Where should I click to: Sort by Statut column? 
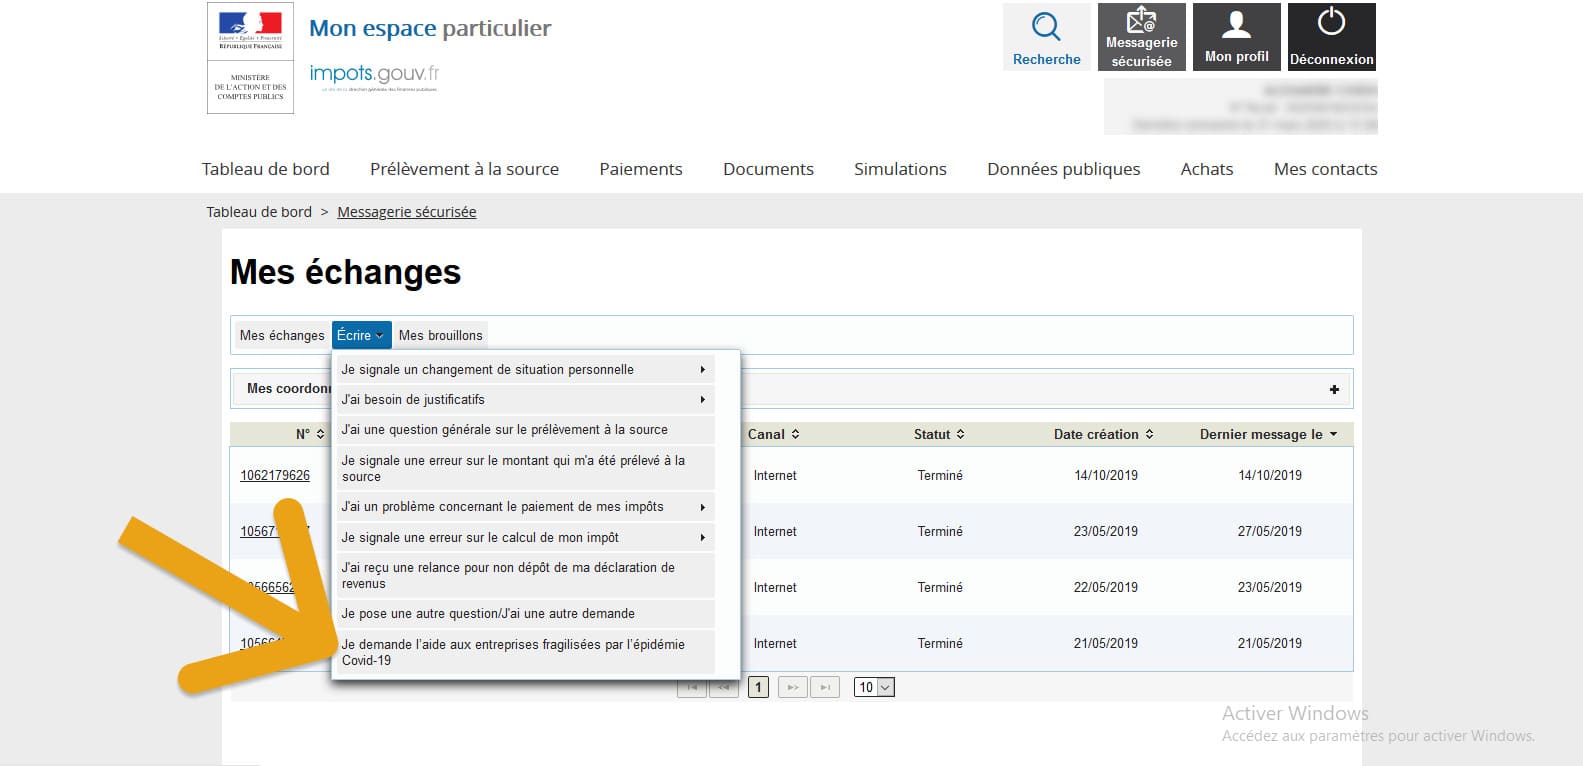[x=939, y=434]
